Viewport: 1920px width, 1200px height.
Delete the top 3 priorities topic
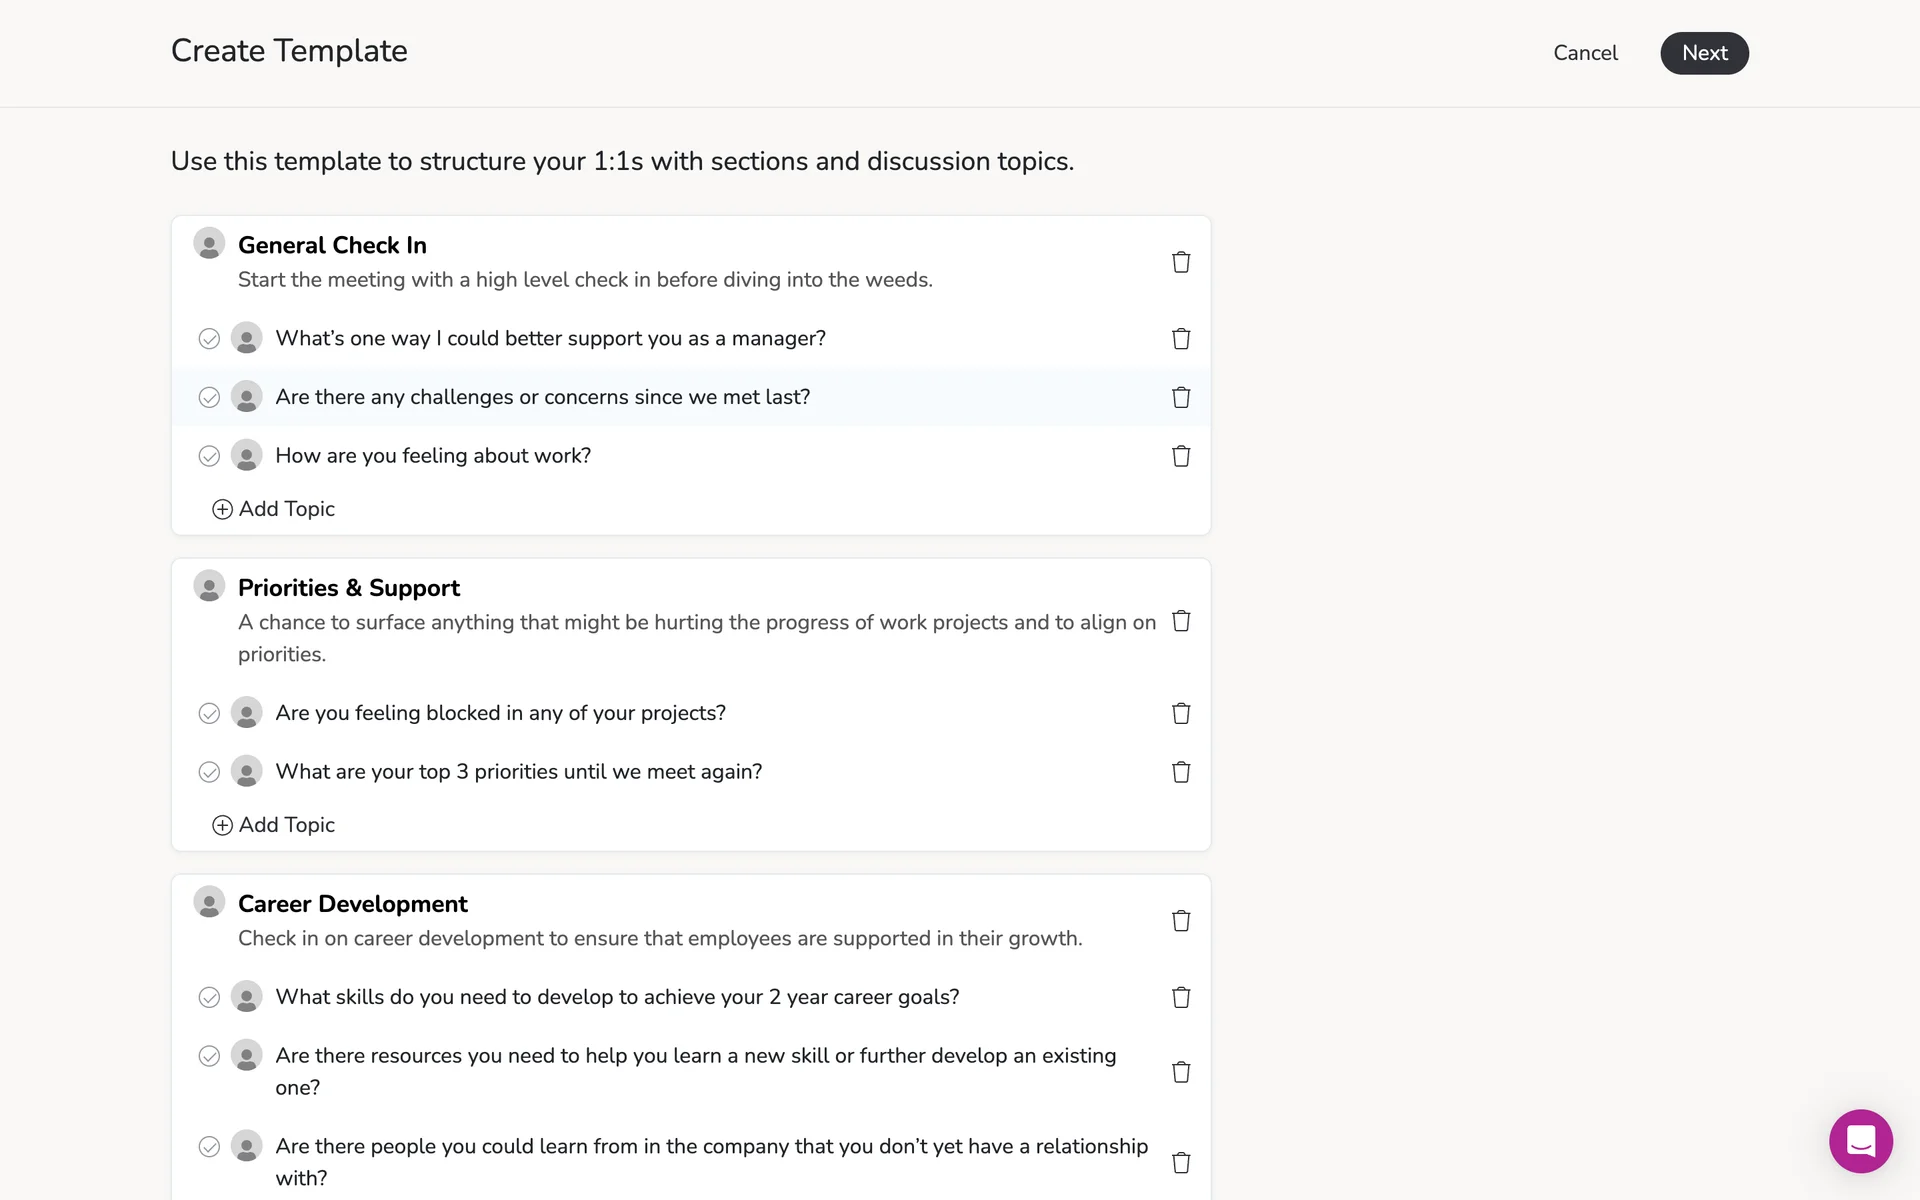1181,772
